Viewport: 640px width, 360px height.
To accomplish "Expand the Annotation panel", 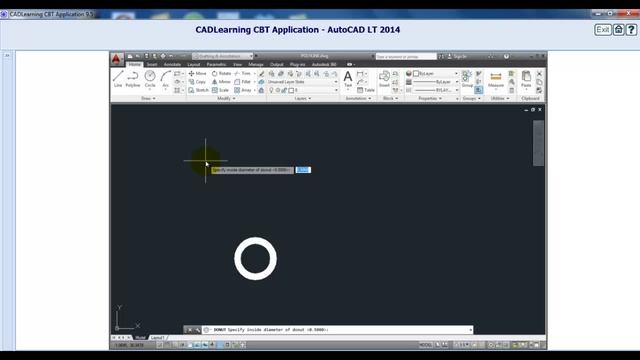I will (x=358, y=98).
